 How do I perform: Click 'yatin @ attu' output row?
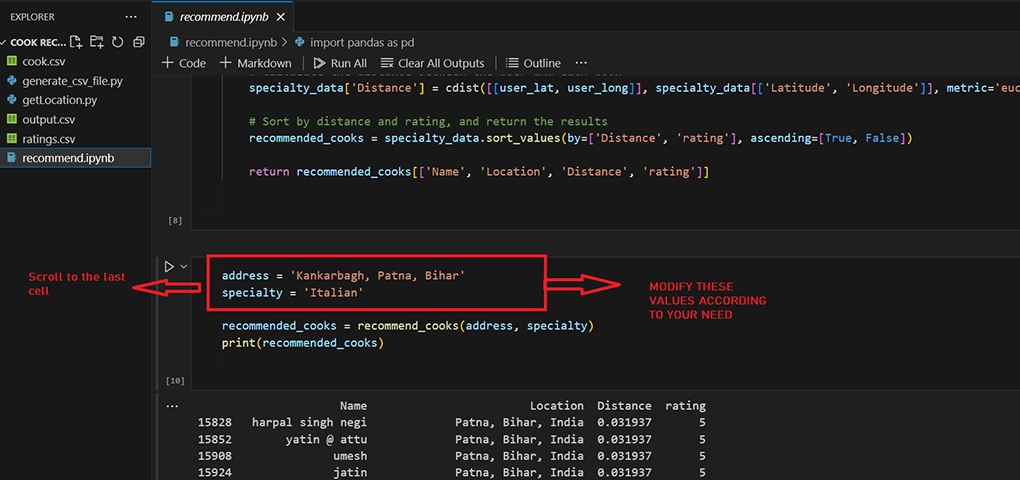coord(327,440)
